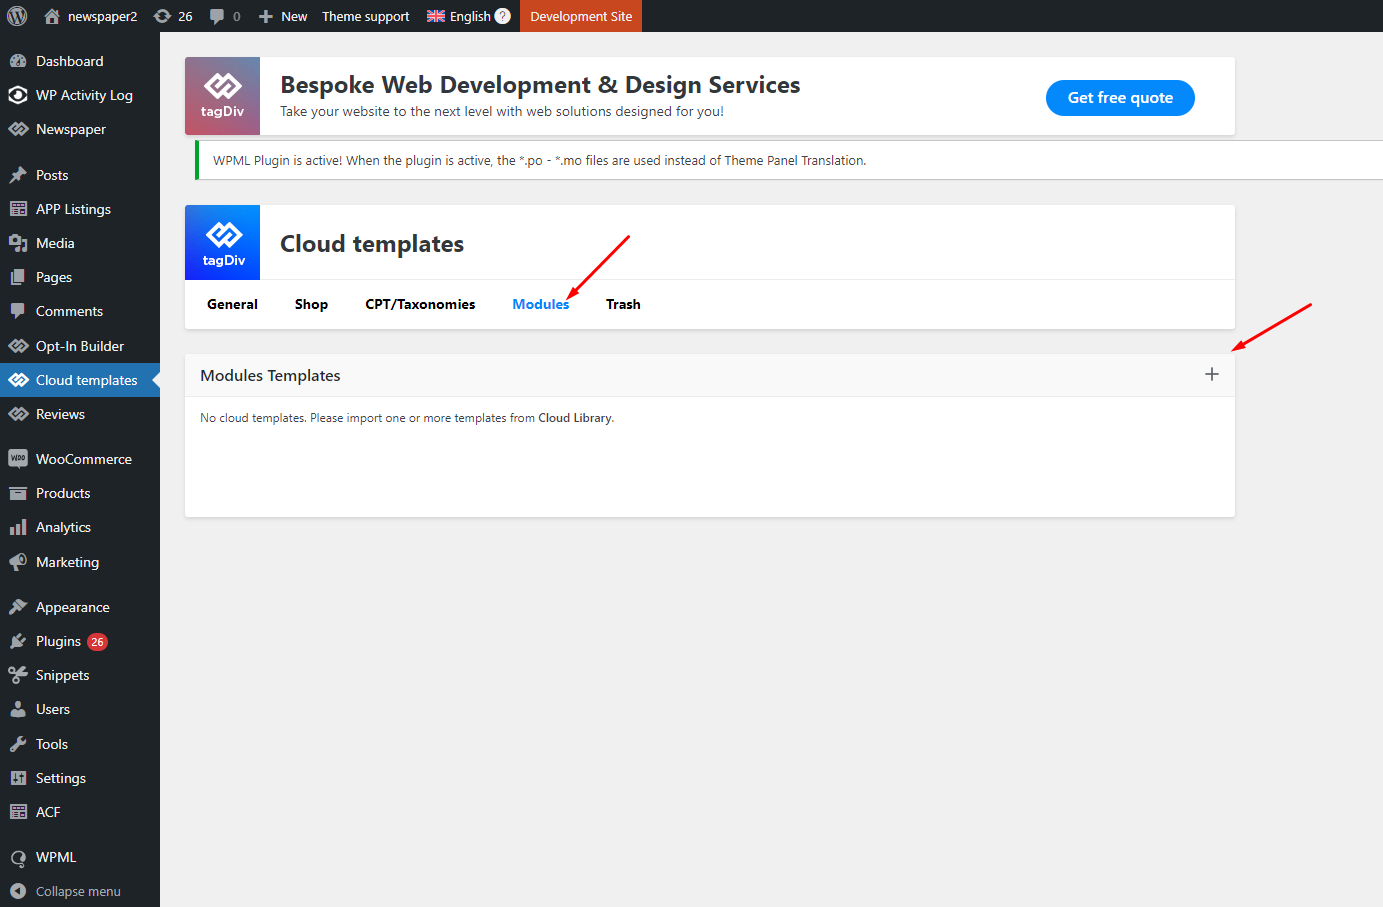Click the Users person icon
Screen dimensions: 1383x907
(x=18, y=709)
